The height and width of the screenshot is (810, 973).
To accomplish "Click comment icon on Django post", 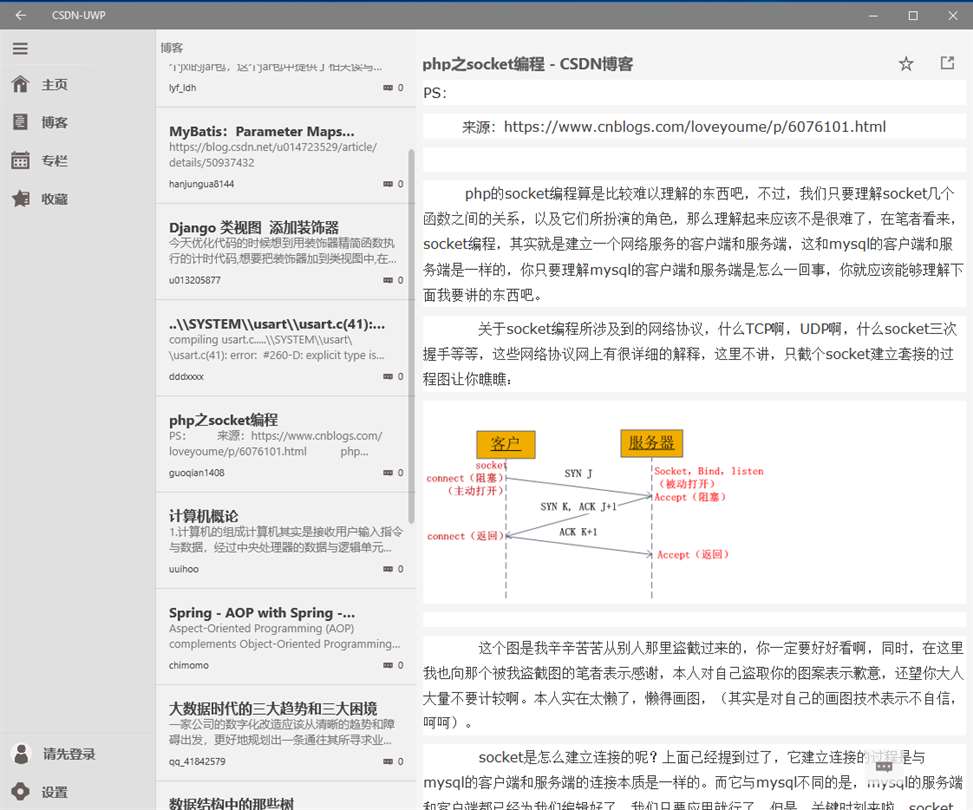I will [x=388, y=280].
